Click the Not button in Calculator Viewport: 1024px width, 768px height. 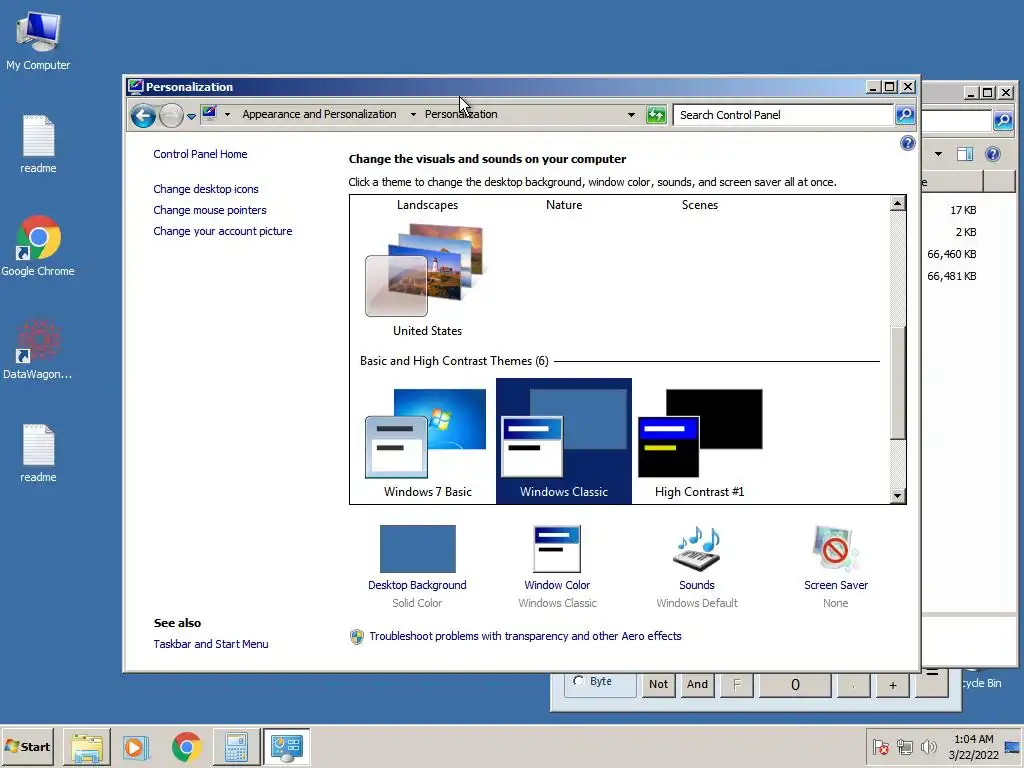(x=658, y=684)
